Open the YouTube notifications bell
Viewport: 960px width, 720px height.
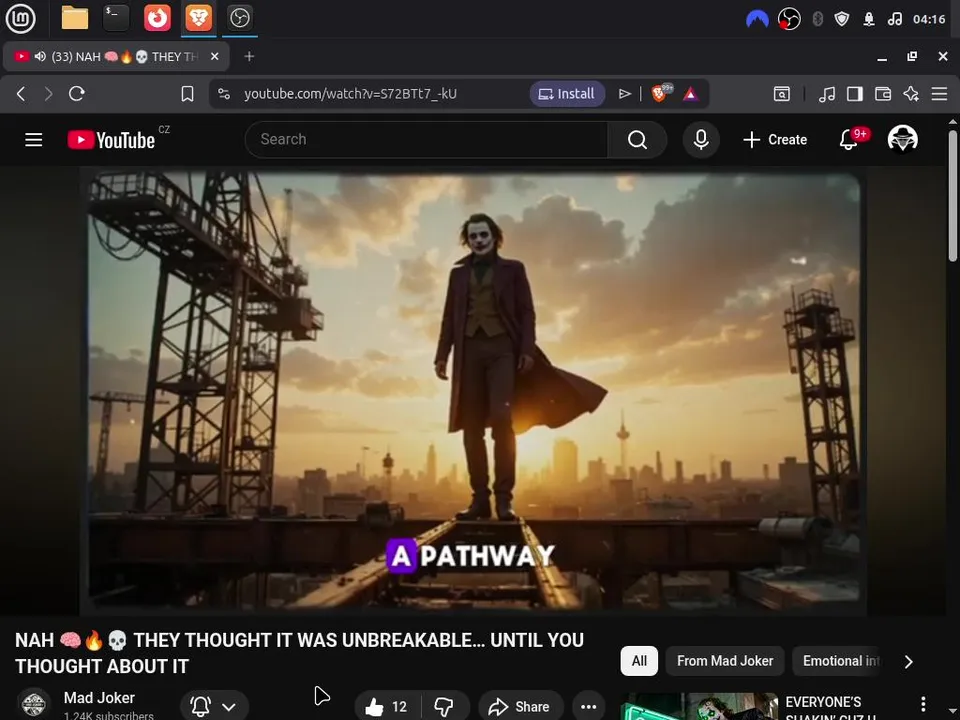(x=849, y=140)
